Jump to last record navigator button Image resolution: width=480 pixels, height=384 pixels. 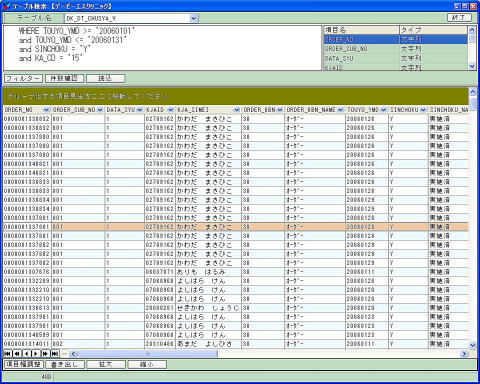tap(55, 354)
